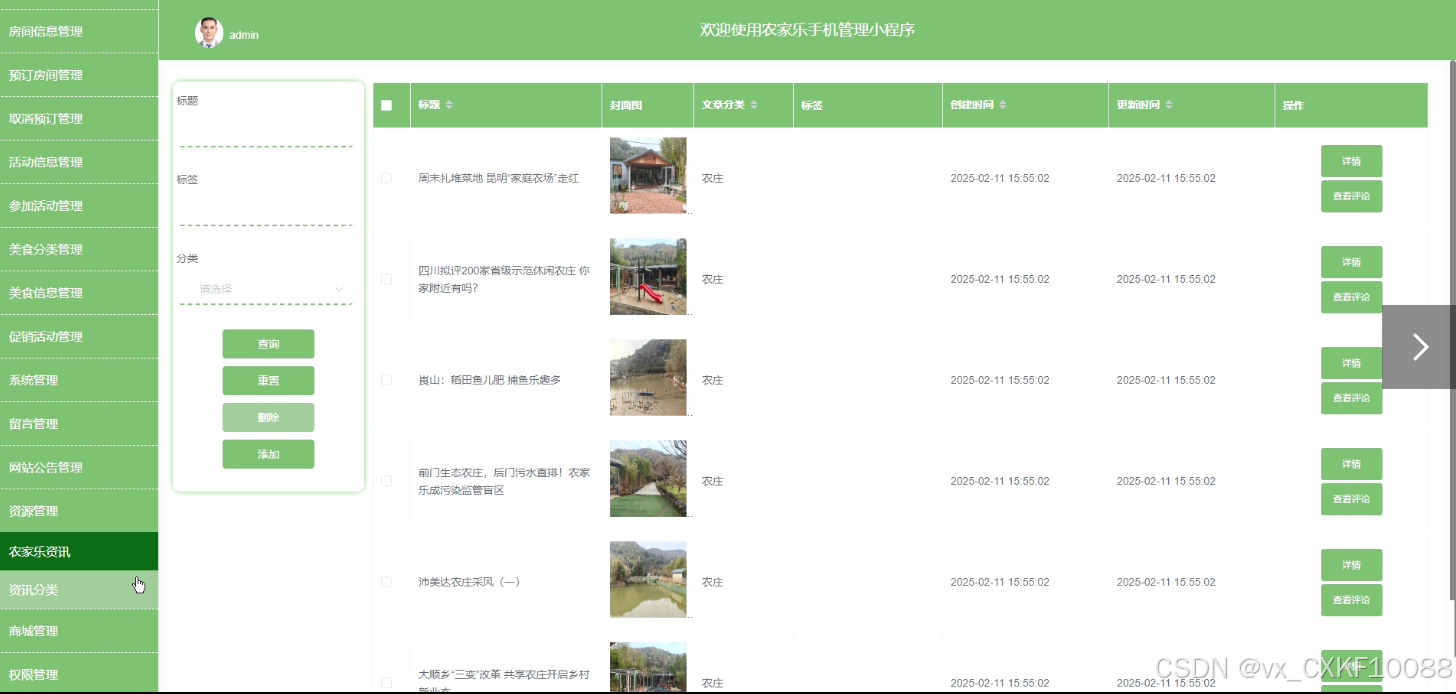Open 房间信息管理 in the sidebar
Screen dimensions: 1456x694
point(79,31)
